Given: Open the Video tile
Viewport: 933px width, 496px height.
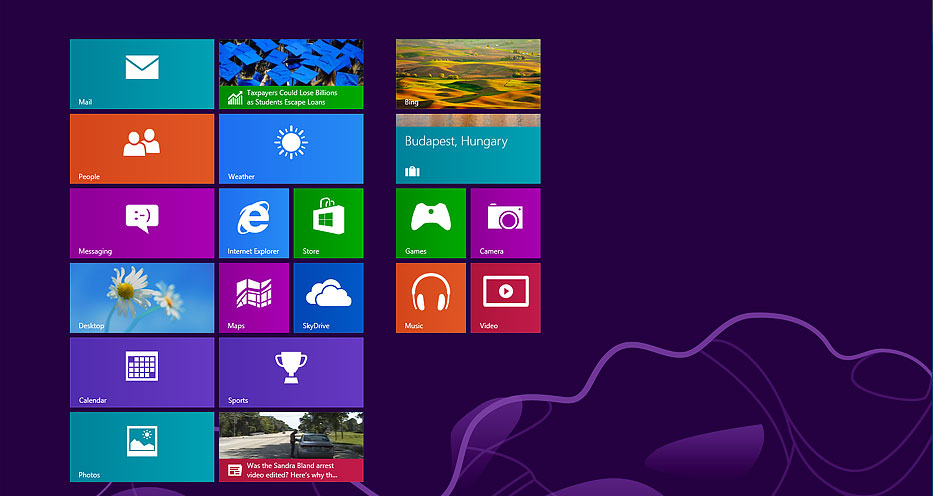Looking at the screenshot, I should click(506, 298).
